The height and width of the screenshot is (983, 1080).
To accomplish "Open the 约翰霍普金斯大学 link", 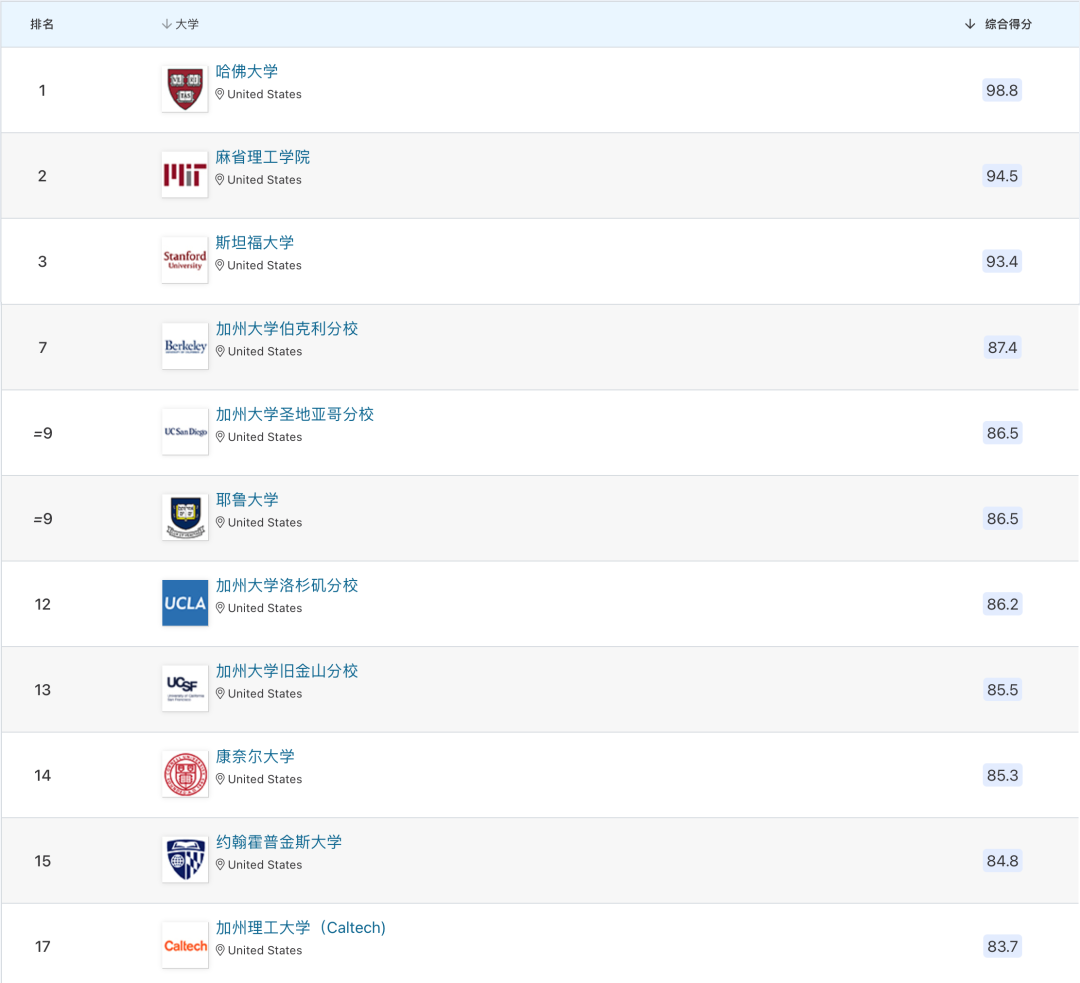I will click(x=279, y=842).
